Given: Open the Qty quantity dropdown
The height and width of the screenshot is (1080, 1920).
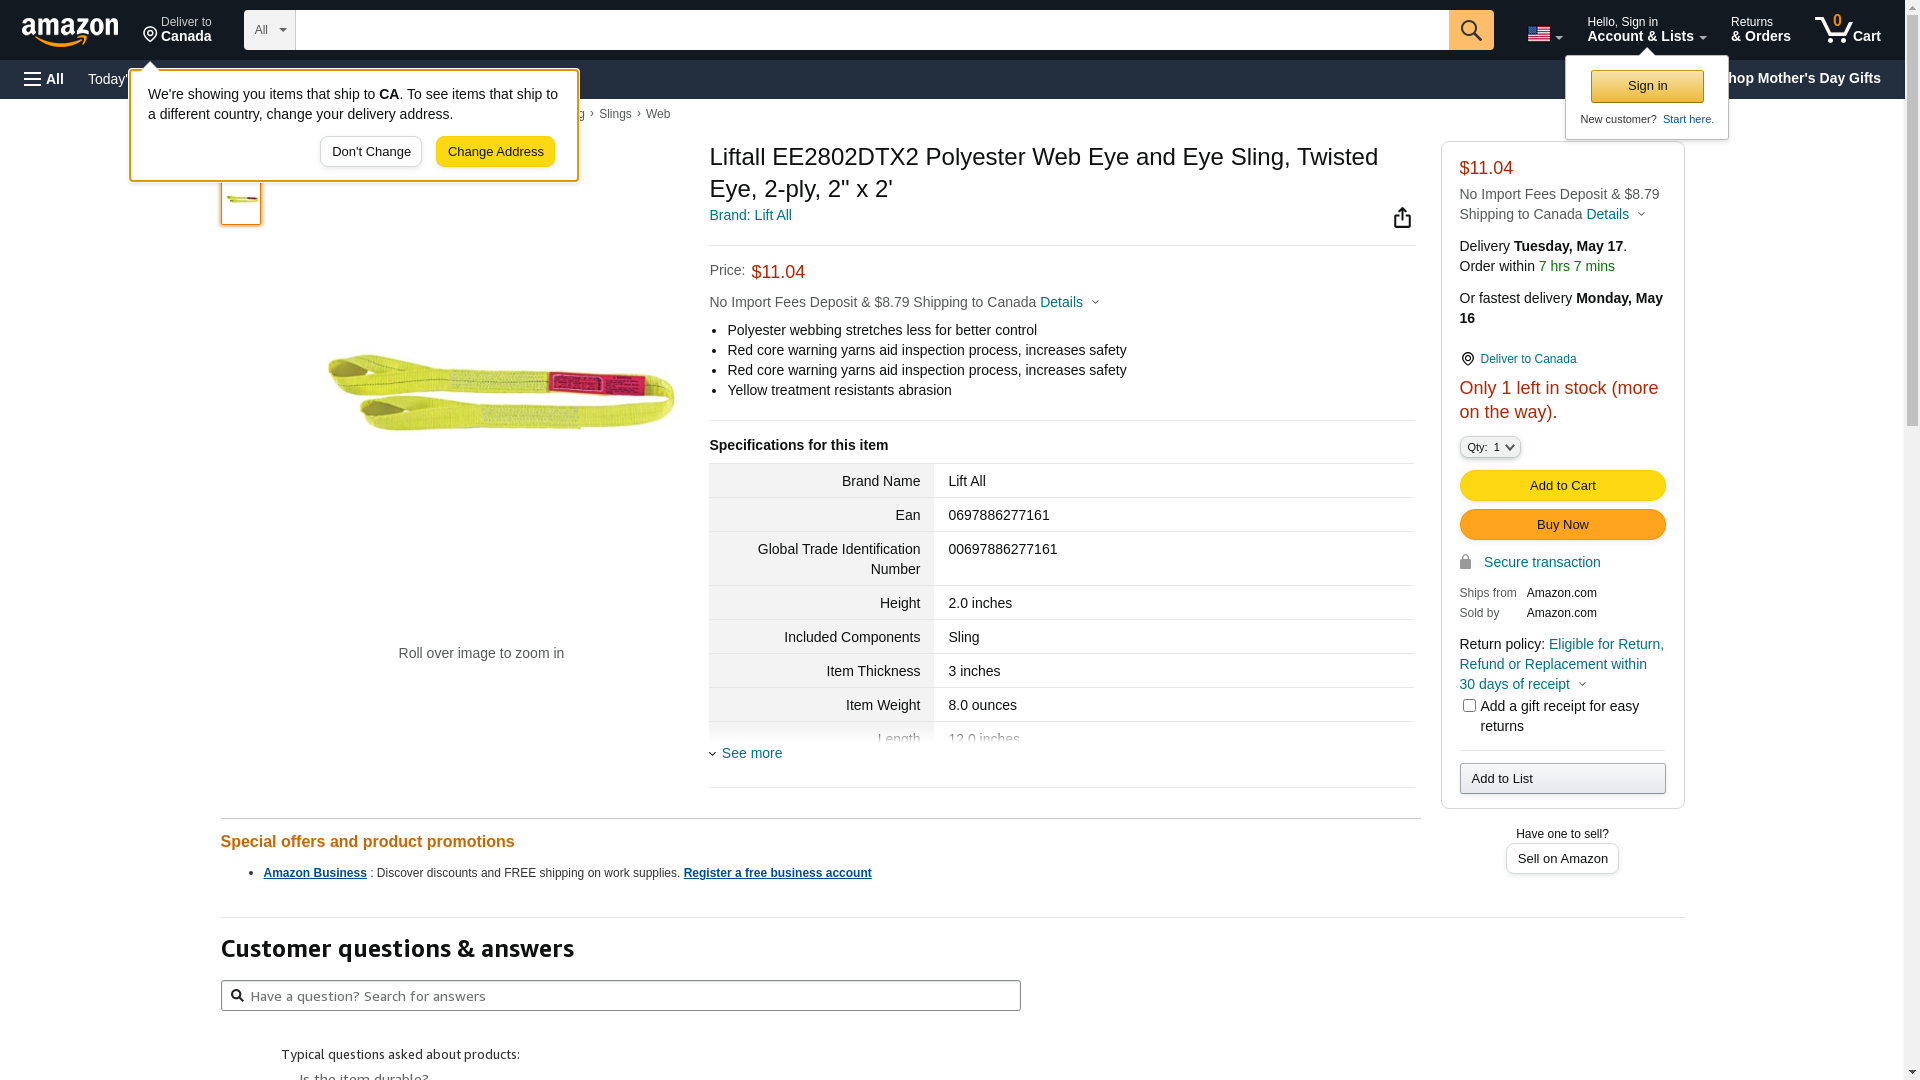Looking at the screenshot, I should pos(1490,447).
